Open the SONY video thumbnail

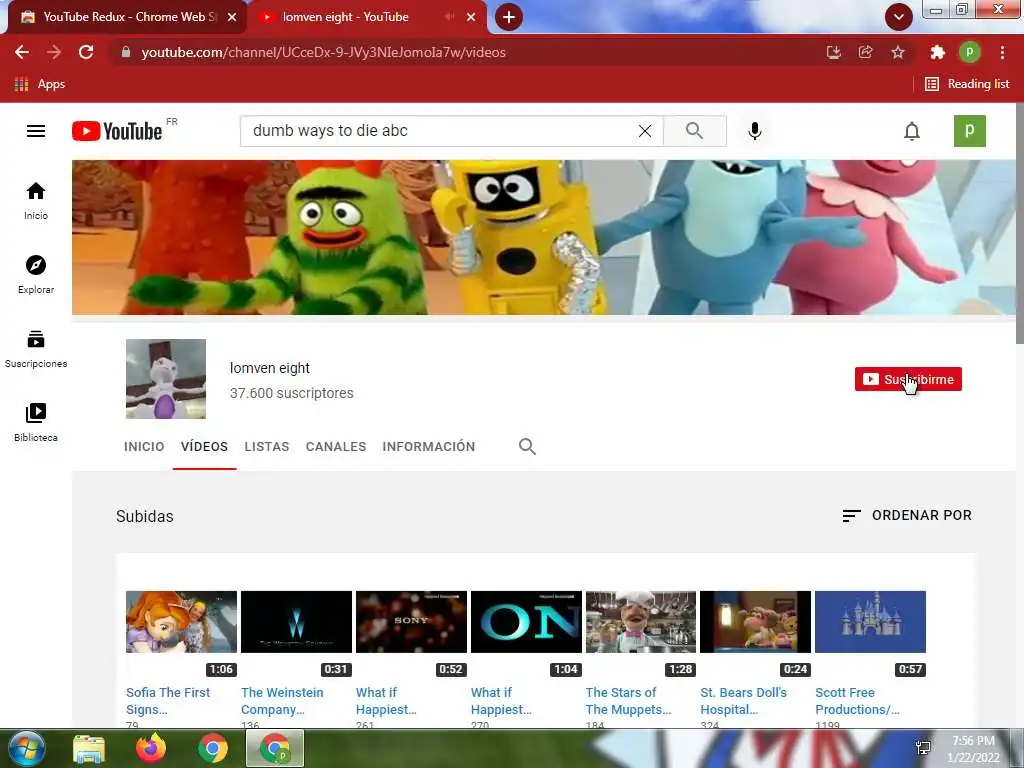pyautogui.click(x=411, y=622)
